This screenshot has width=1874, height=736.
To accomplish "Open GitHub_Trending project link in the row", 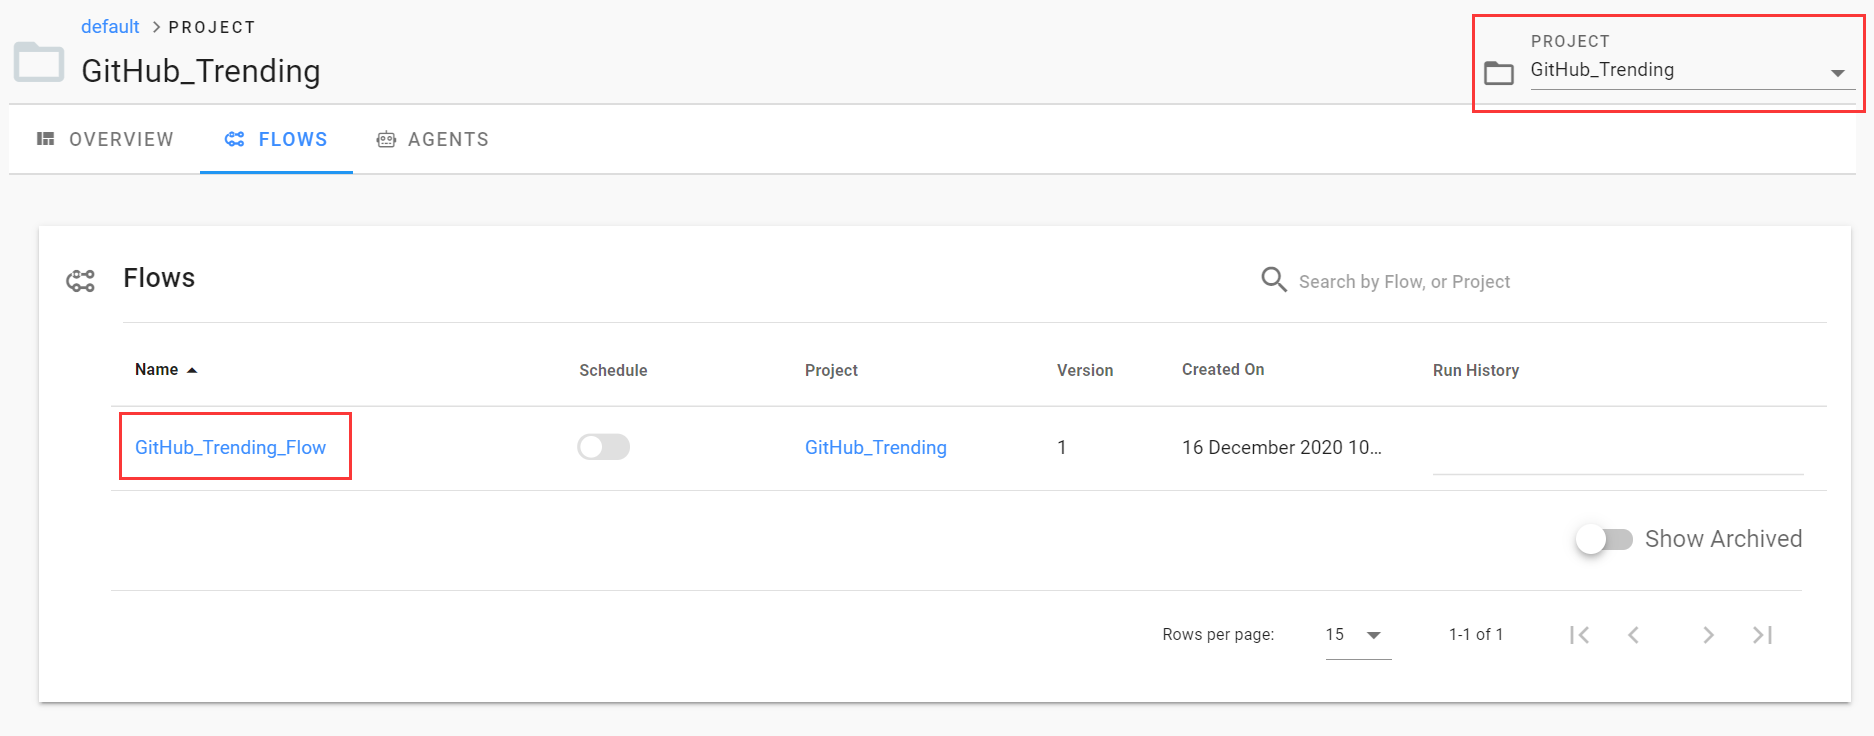I will click(x=876, y=447).
